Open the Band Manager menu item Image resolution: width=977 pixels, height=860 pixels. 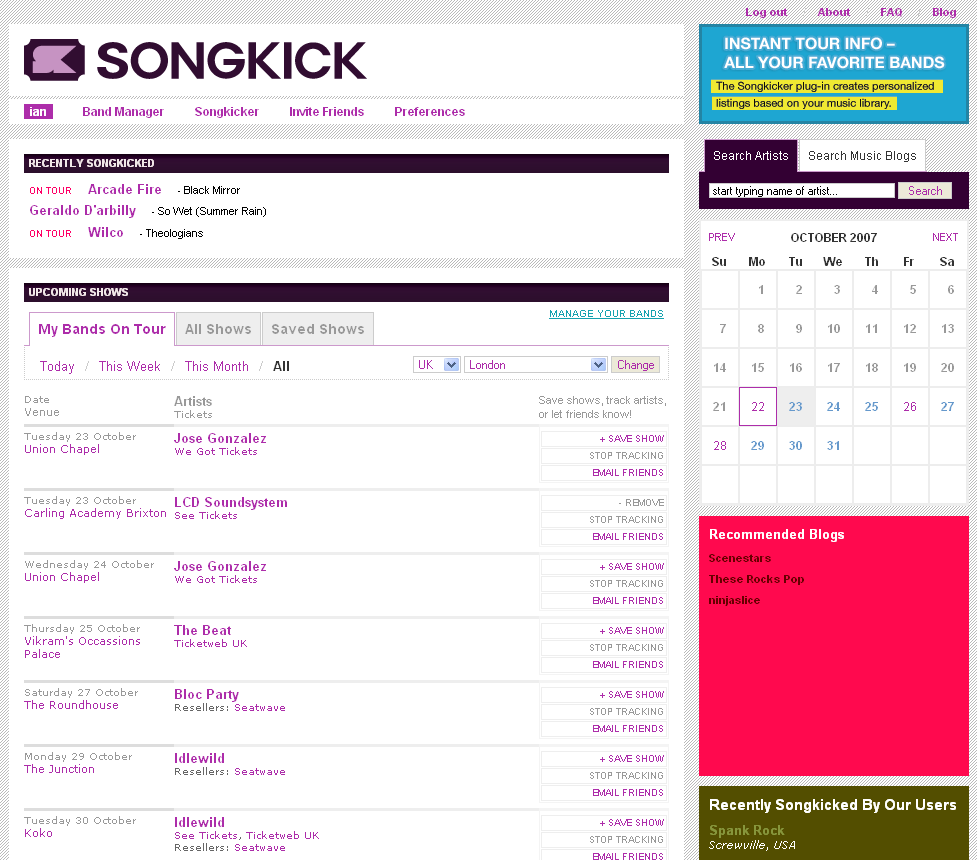coord(123,112)
